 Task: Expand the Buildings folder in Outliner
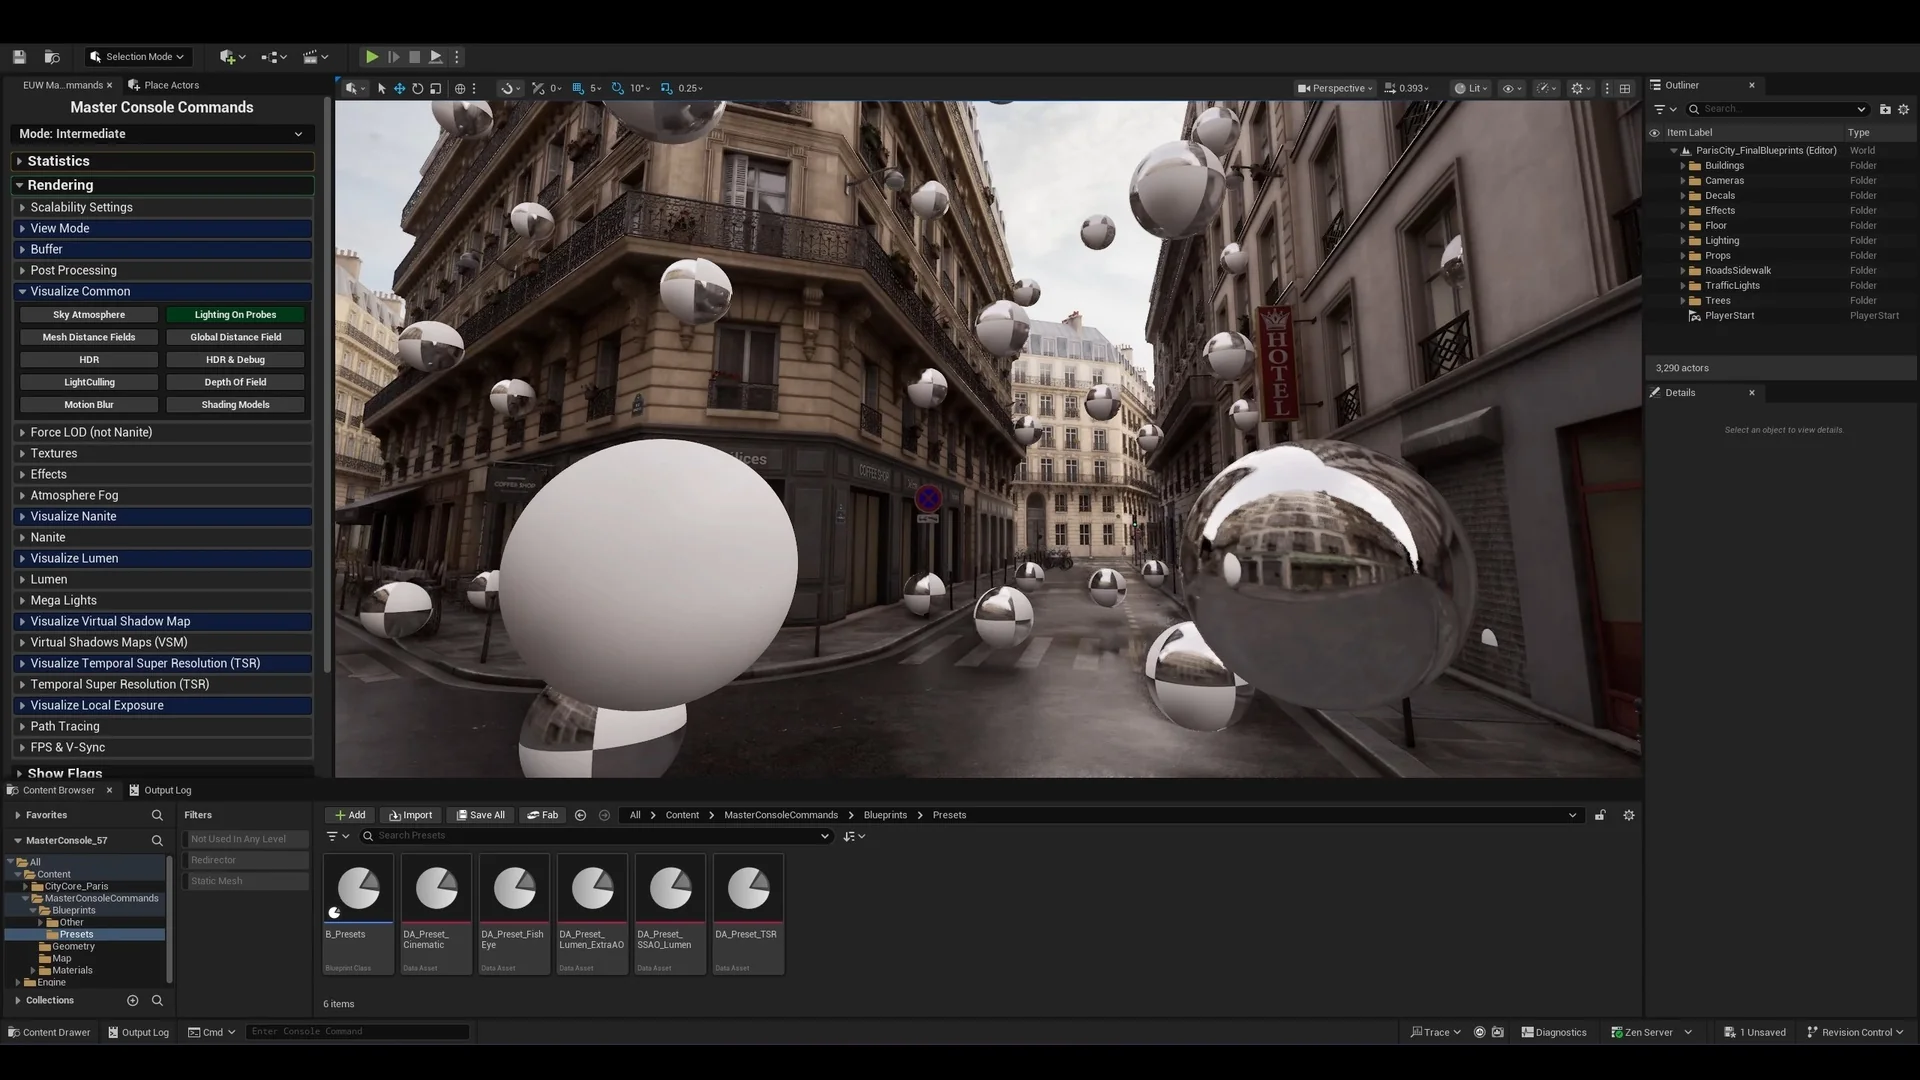pos(1683,166)
